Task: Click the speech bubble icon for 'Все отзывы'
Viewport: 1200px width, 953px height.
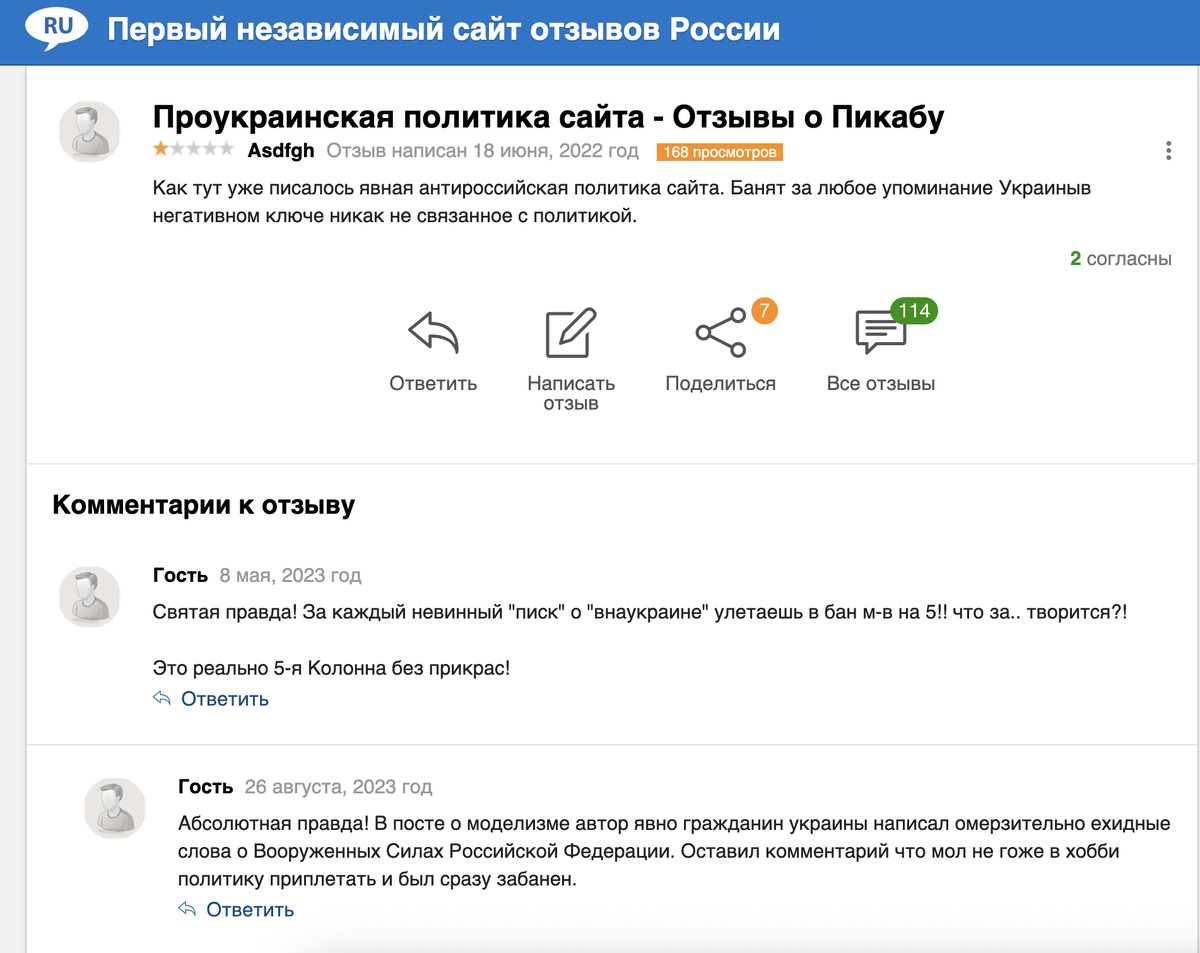Action: point(880,333)
